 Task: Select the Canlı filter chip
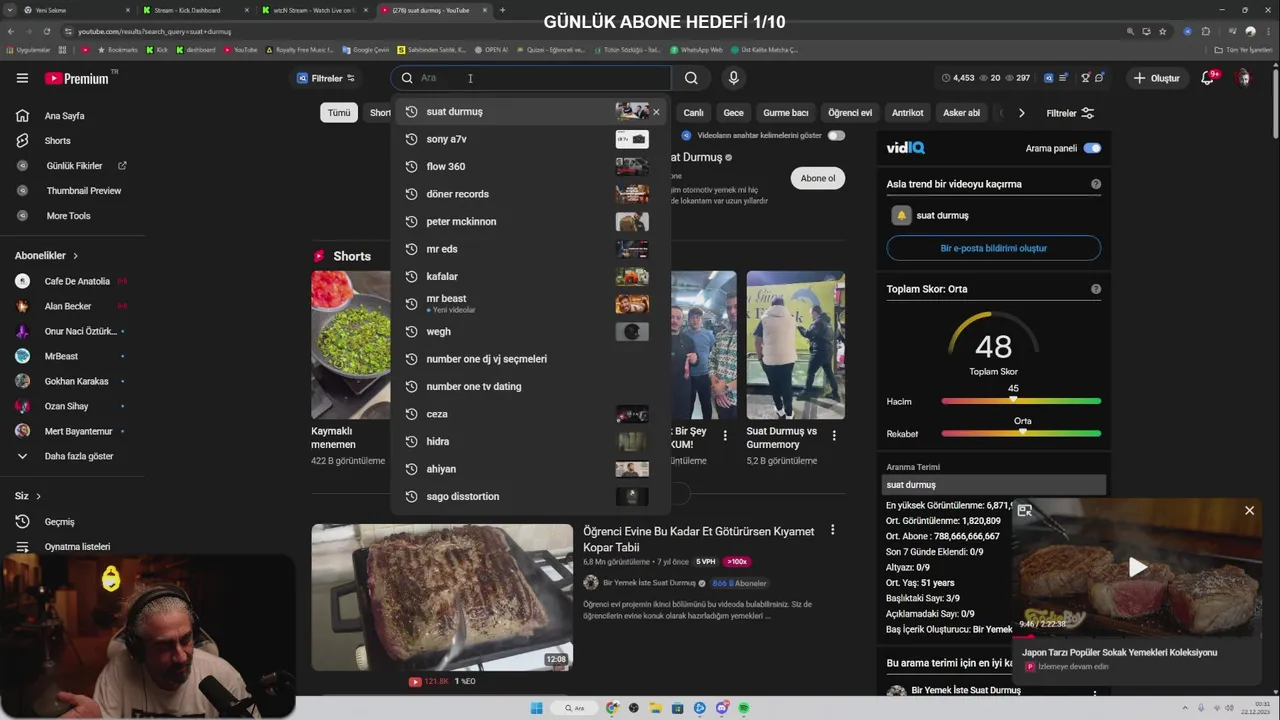point(693,113)
